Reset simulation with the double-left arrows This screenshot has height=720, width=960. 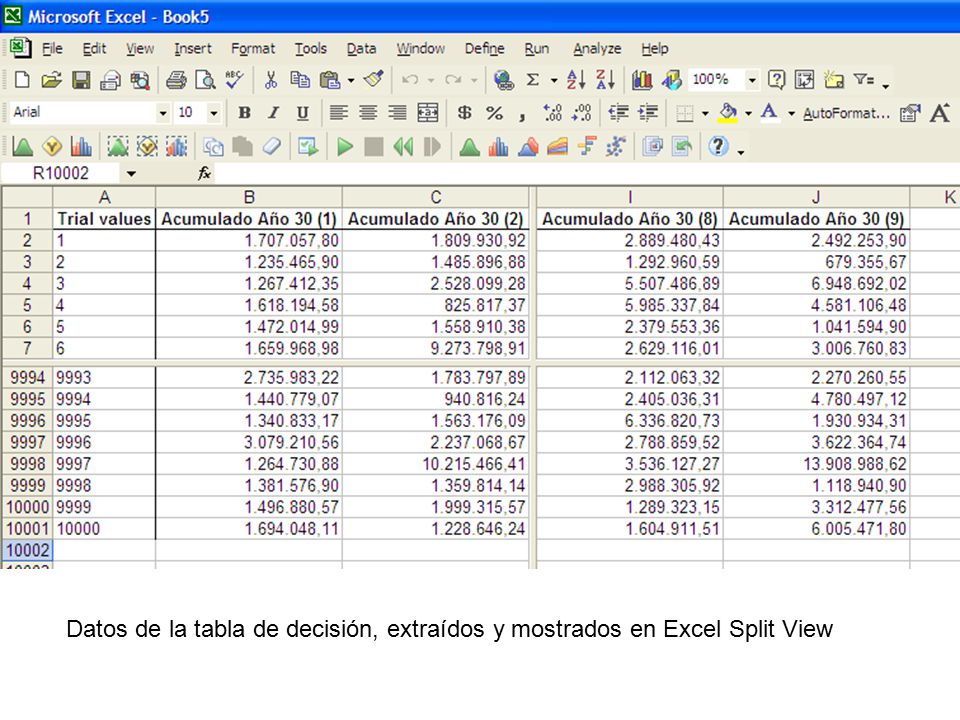pyautogui.click(x=403, y=147)
